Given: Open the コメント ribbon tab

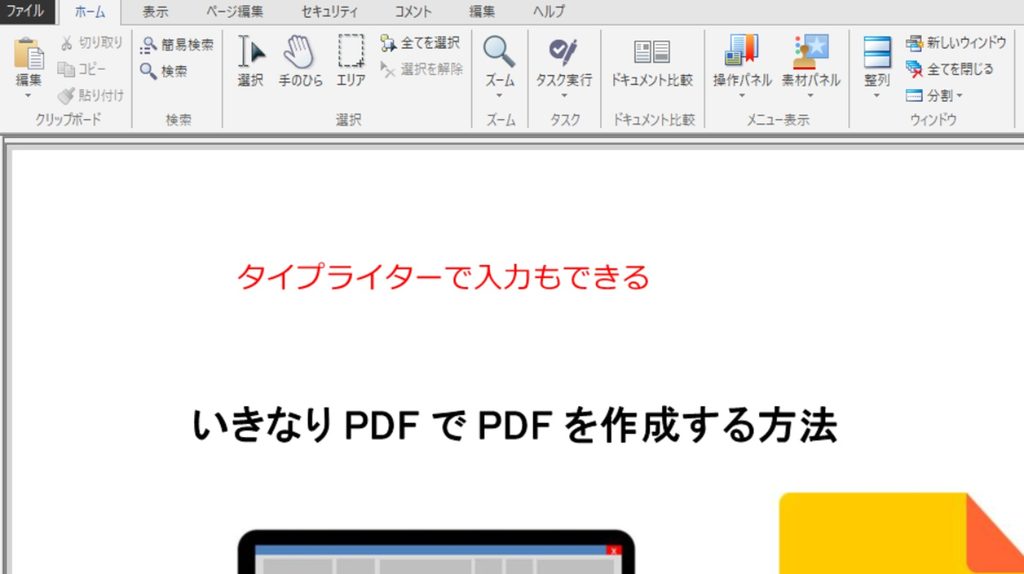Looking at the screenshot, I should 413,12.
